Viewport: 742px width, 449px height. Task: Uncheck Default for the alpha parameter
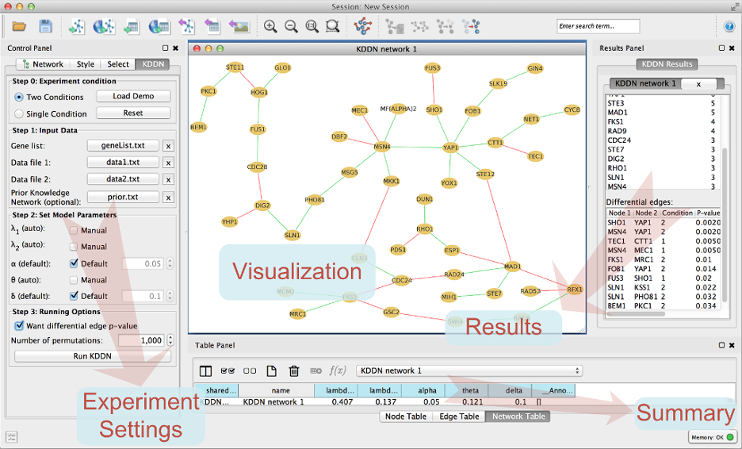[x=73, y=263]
